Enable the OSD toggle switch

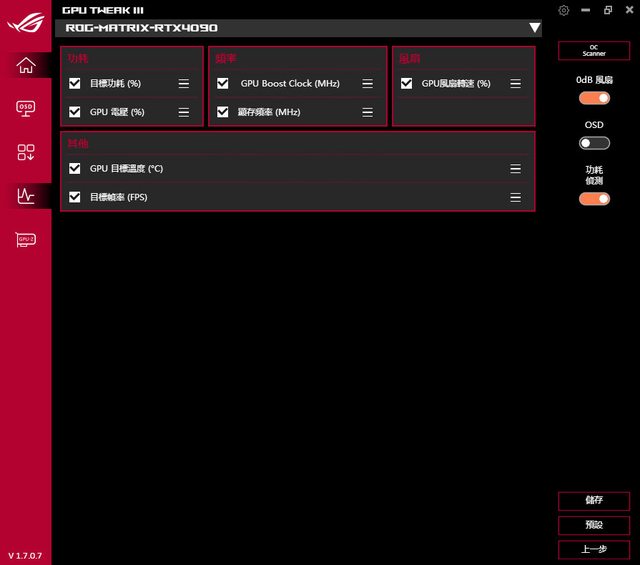pos(594,143)
